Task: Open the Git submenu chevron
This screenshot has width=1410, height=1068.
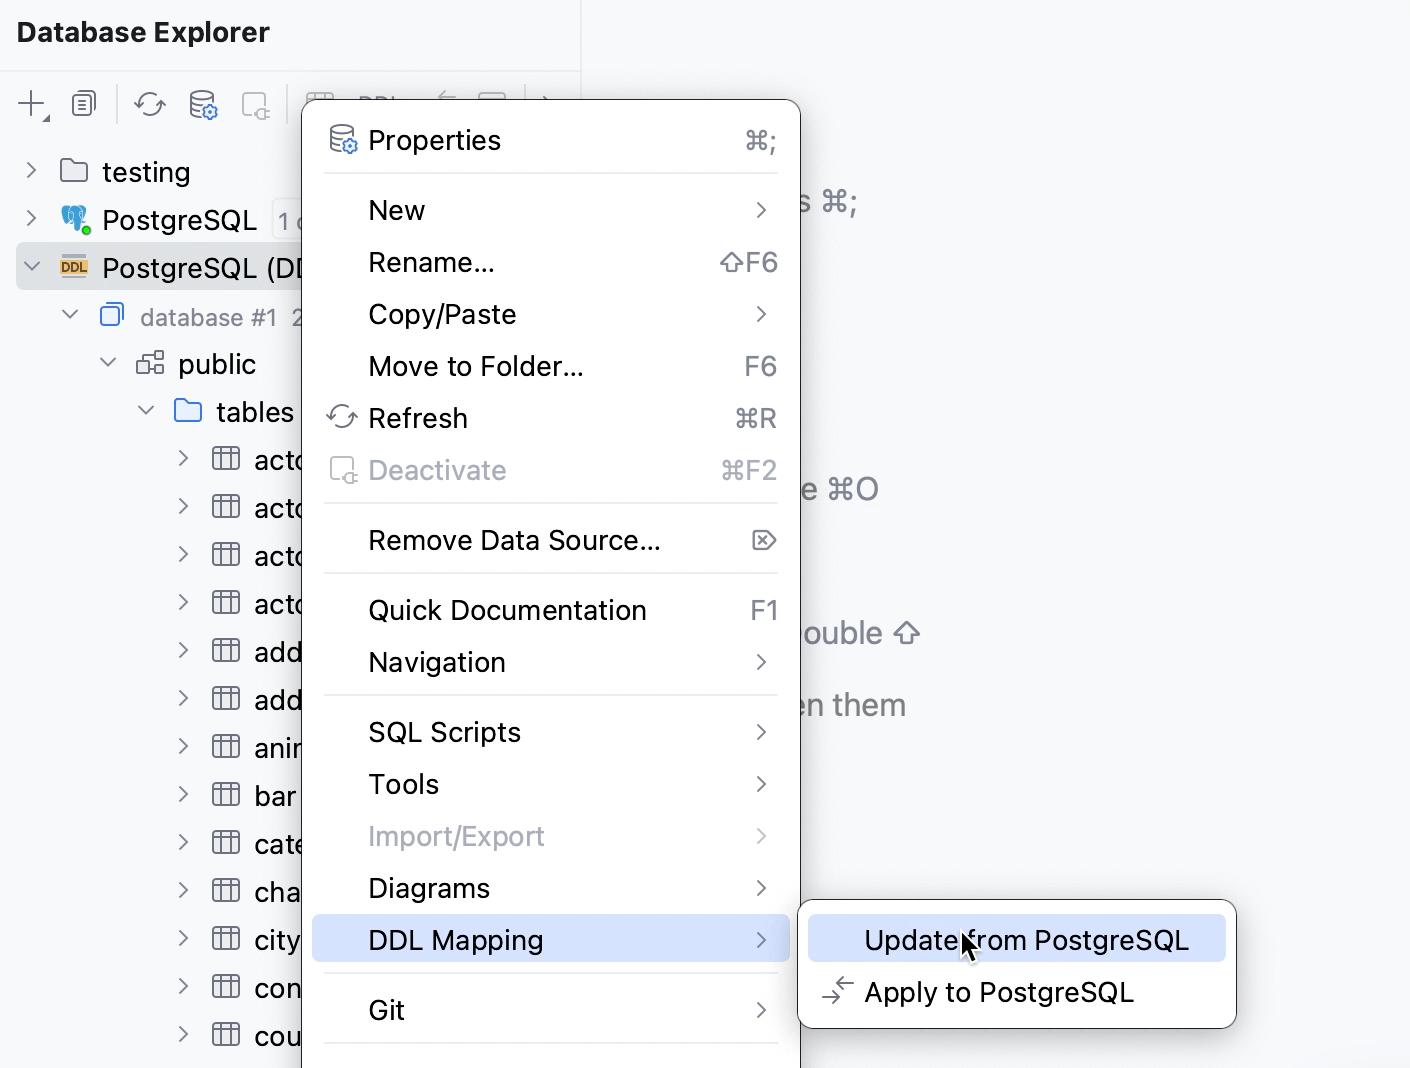Action: pyautogui.click(x=762, y=1010)
